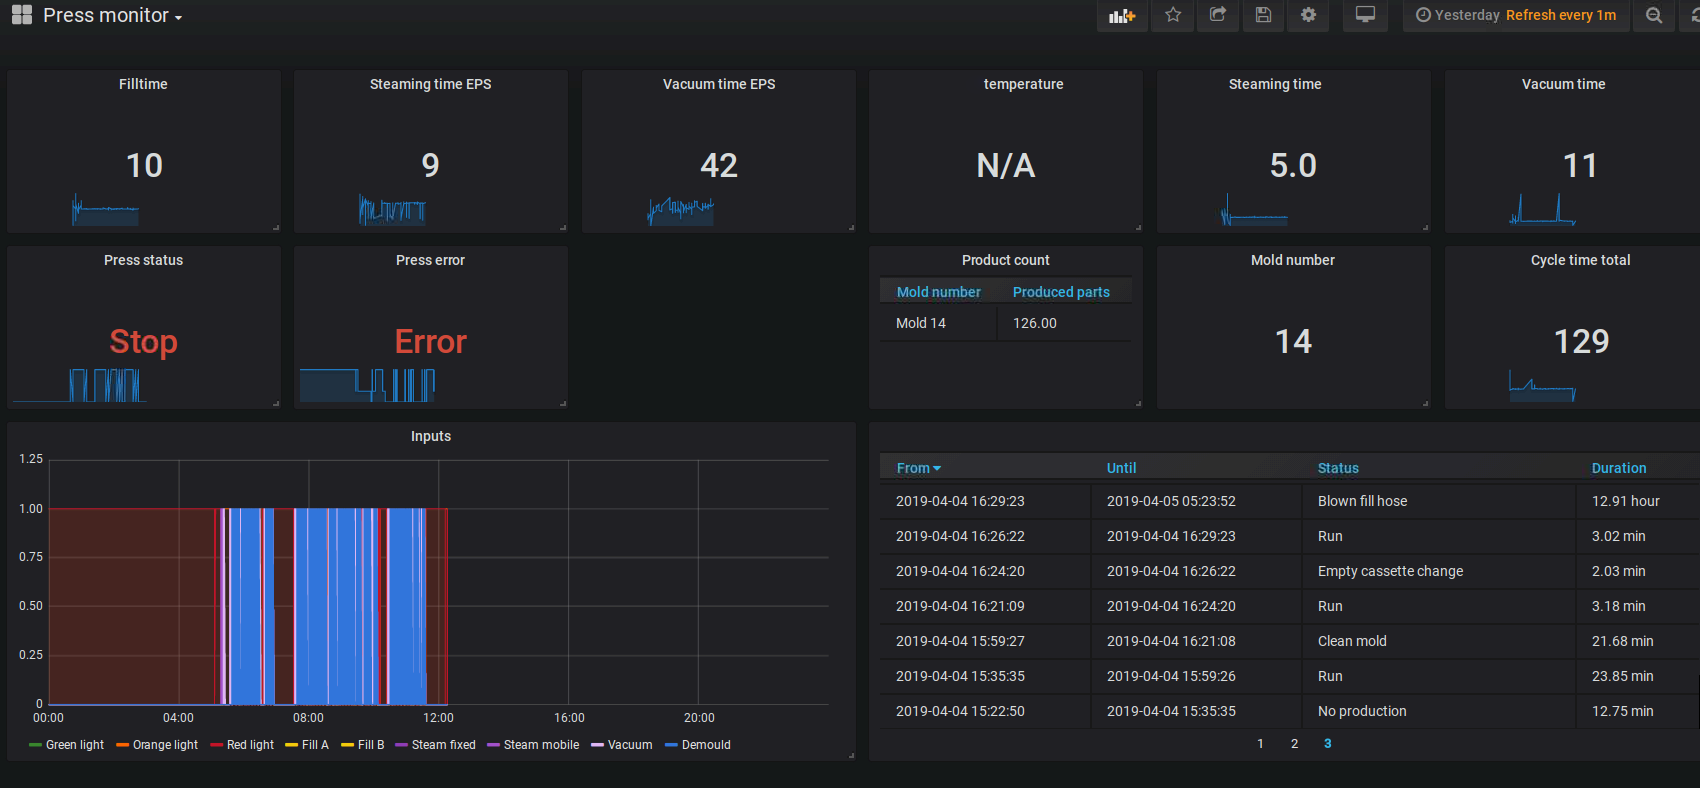The height and width of the screenshot is (788, 1700).
Task: Sort table by Duration column header
Action: point(1619,468)
